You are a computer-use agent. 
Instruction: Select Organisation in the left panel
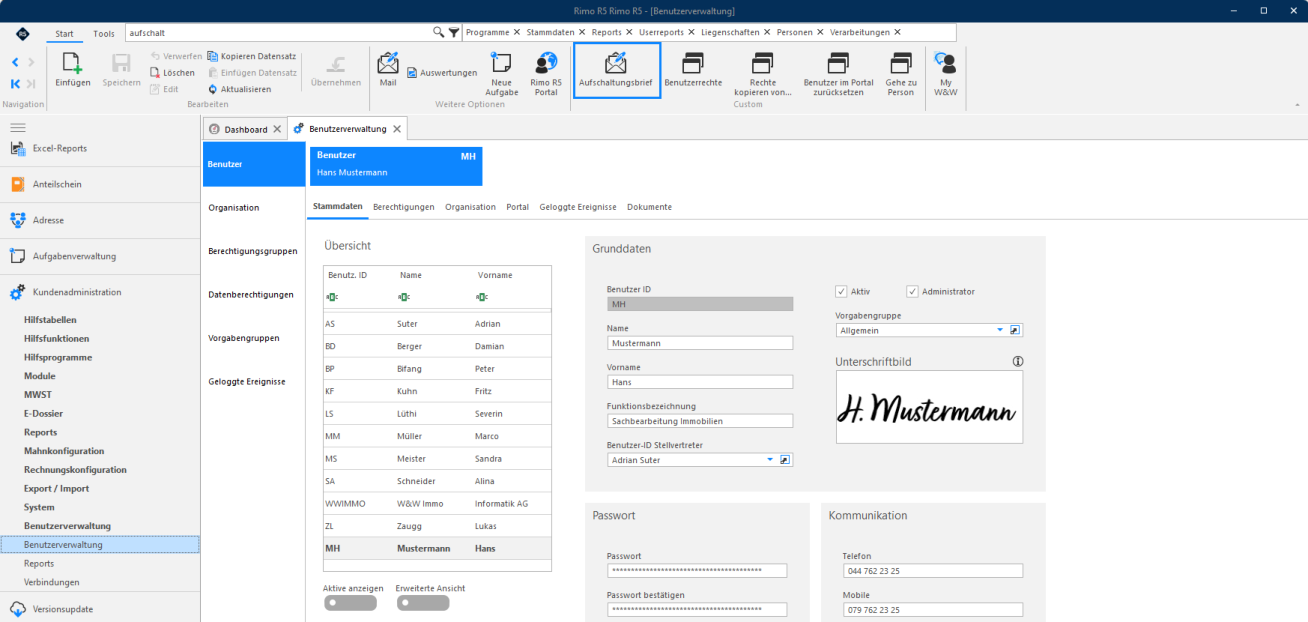(234, 208)
